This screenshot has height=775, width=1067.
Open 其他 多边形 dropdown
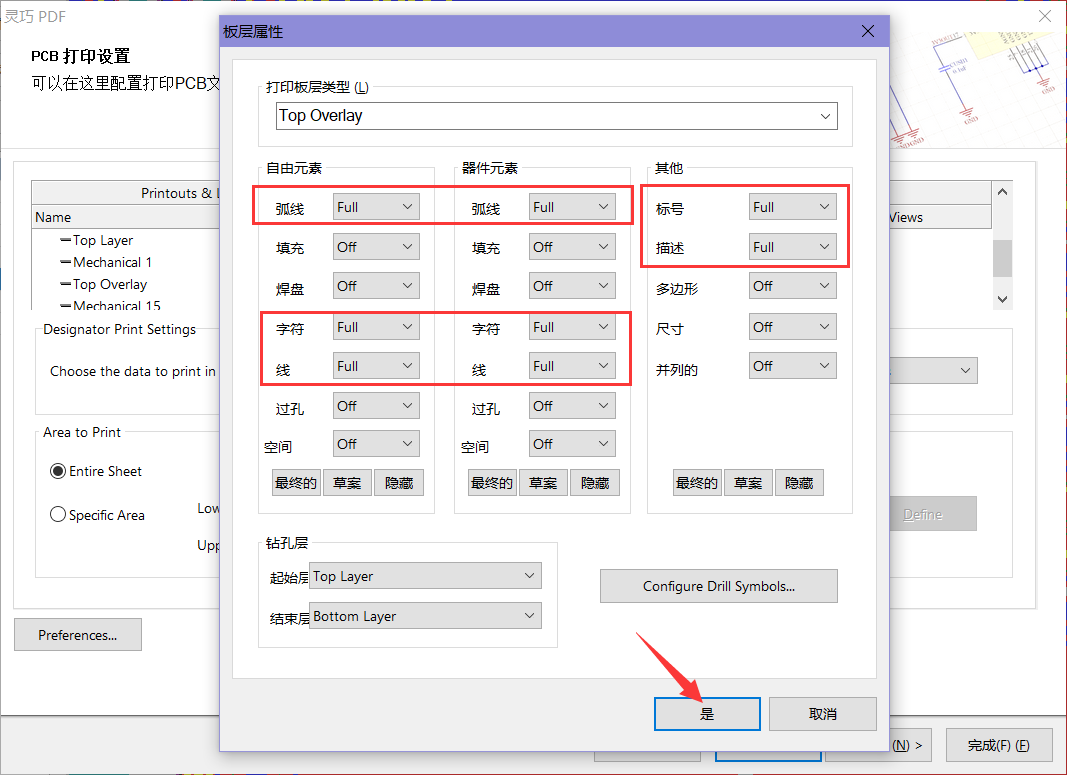793,286
